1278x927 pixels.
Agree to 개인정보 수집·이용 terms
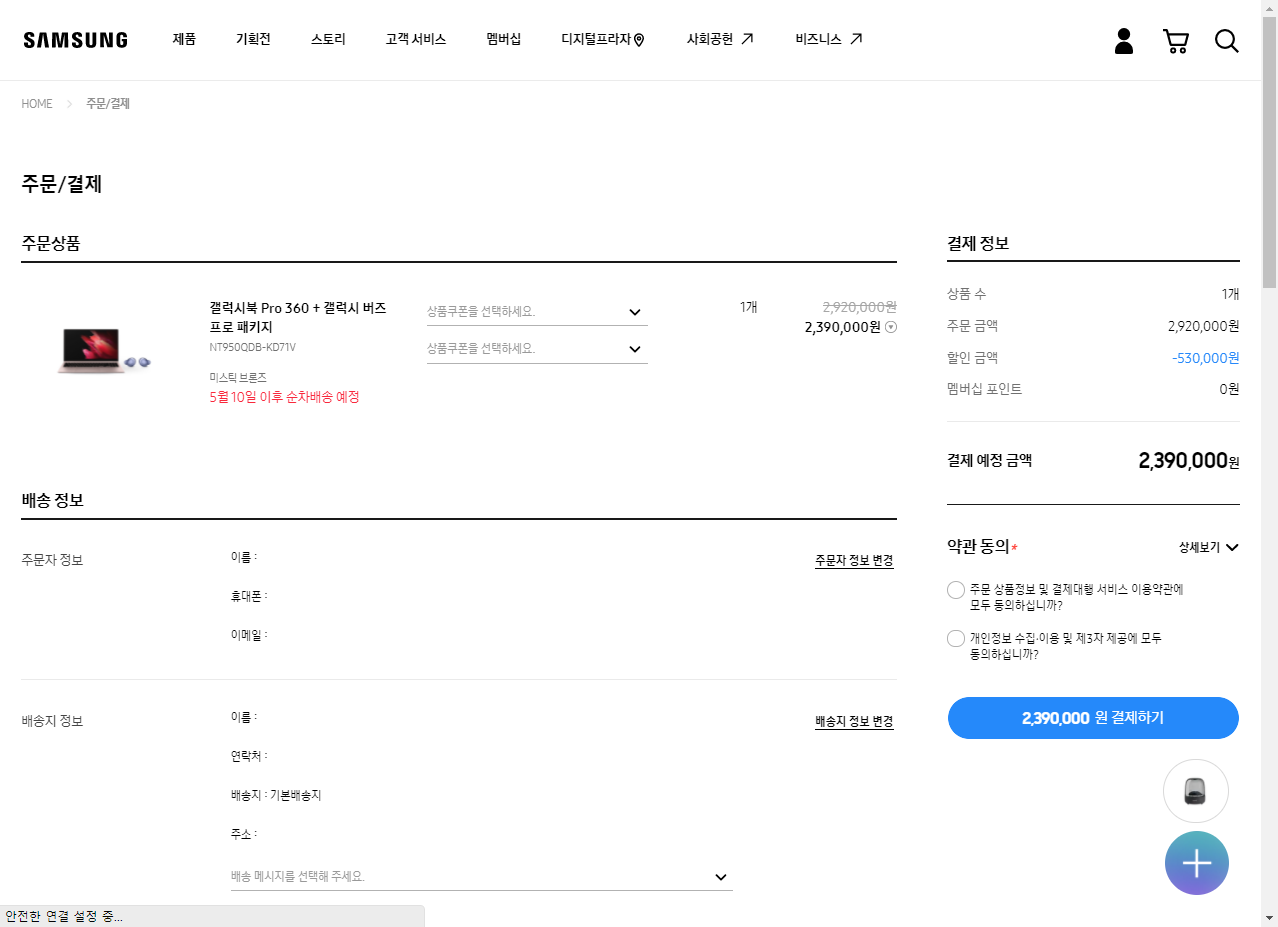(x=956, y=639)
